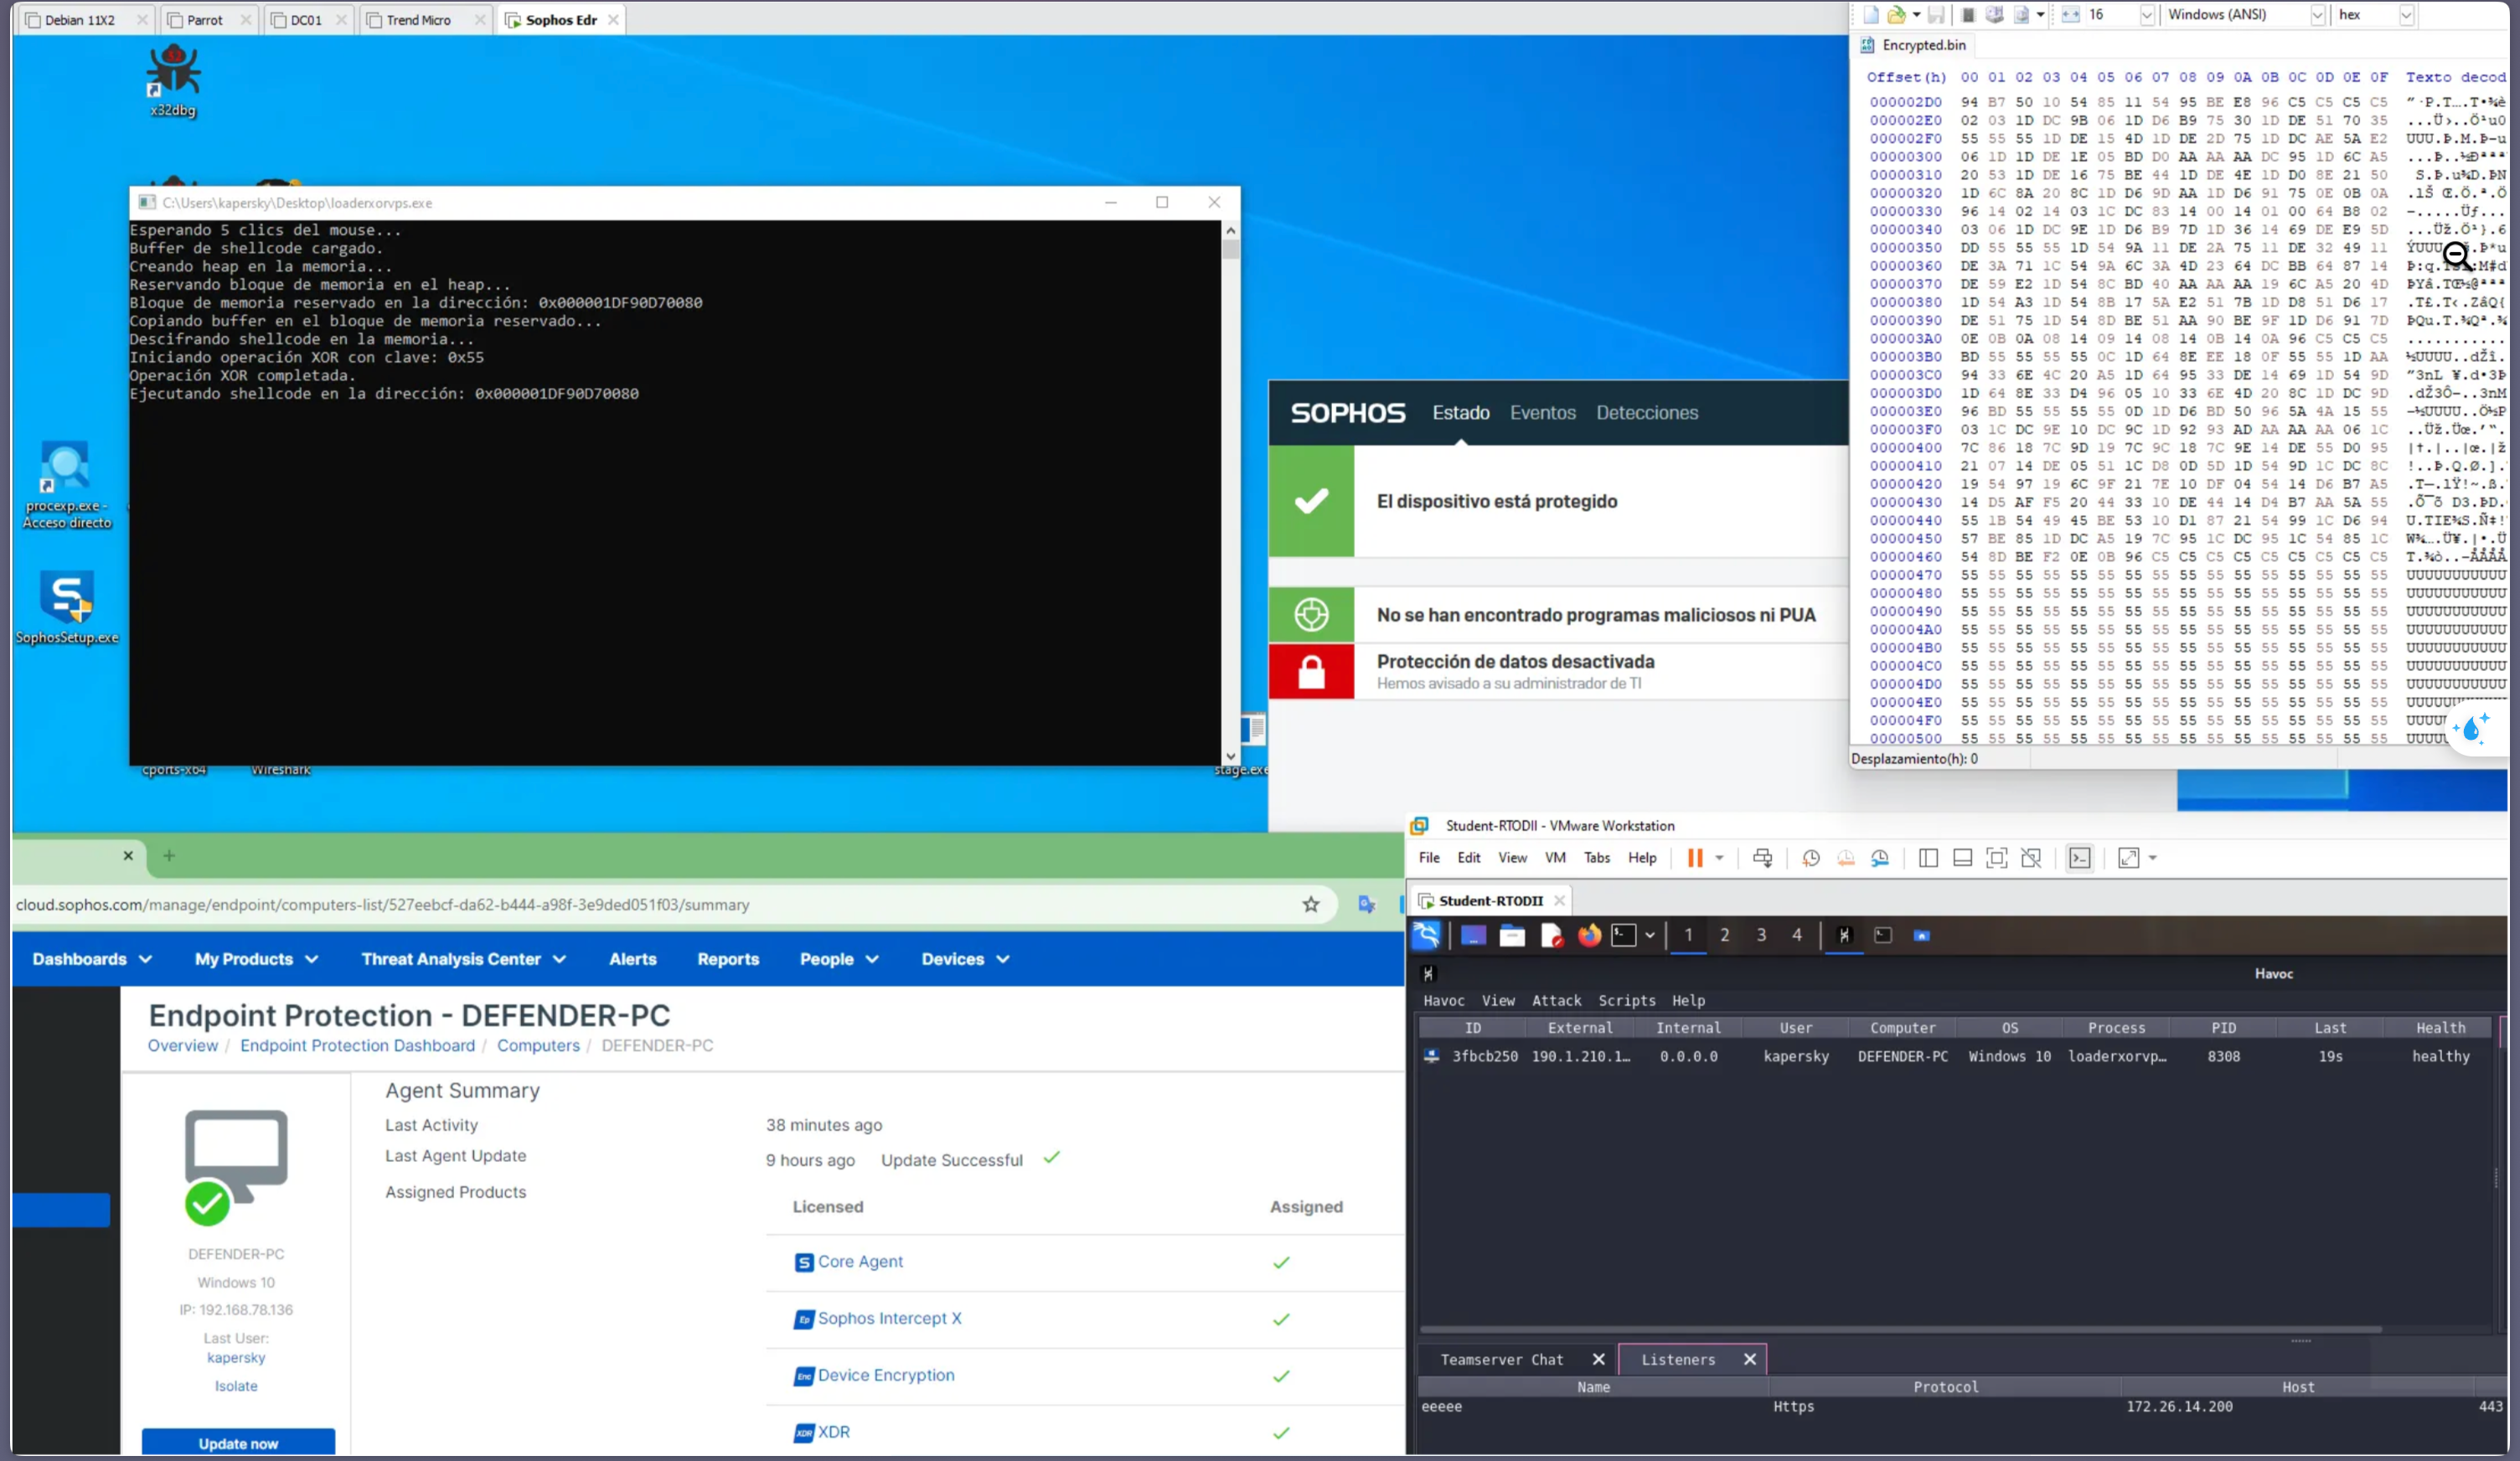This screenshot has width=2520, height=1461.
Task: Switch to the Eventos tab in Sophos
Action: [1543, 412]
